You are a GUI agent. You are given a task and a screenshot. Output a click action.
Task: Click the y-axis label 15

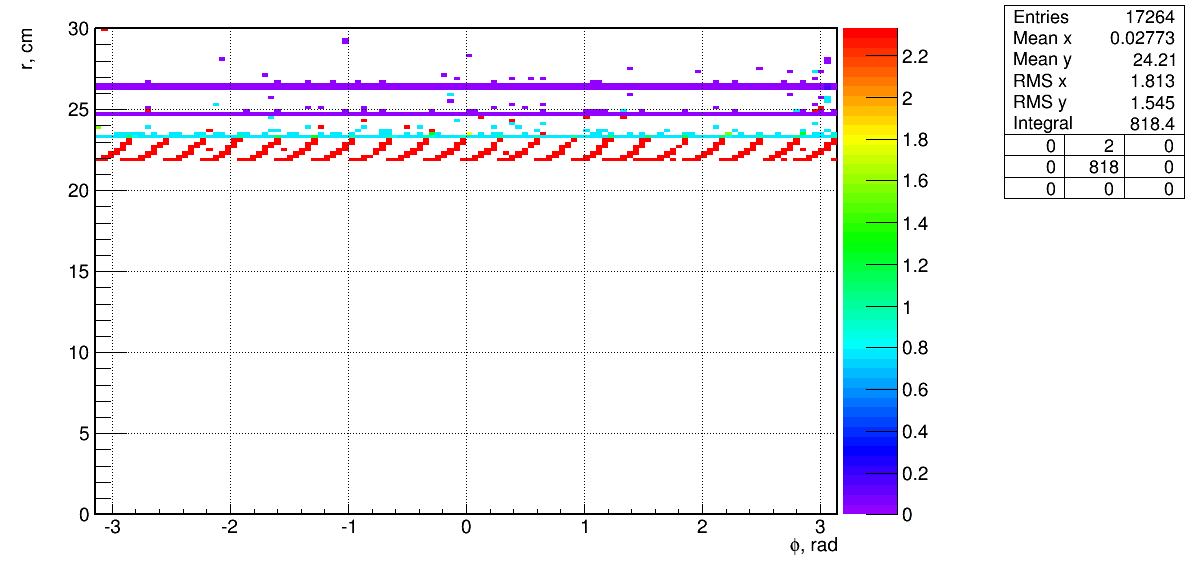pyautogui.click(x=79, y=272)
